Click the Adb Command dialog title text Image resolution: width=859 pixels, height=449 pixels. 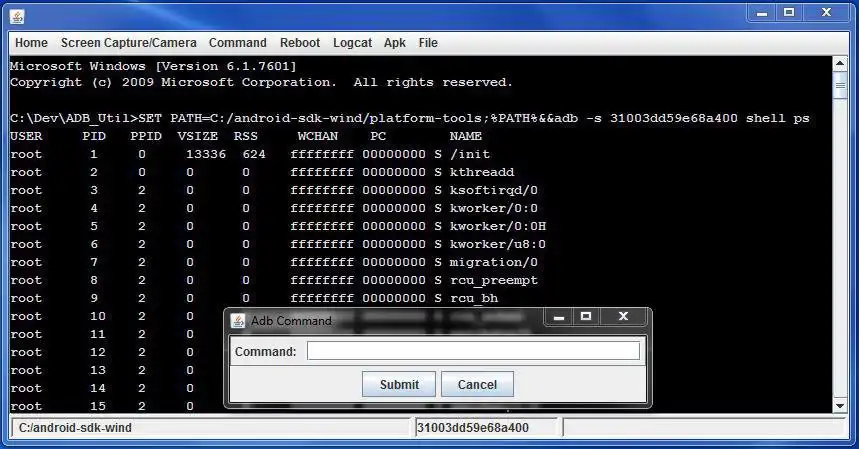pyautogui.click(x=291, y=321)
